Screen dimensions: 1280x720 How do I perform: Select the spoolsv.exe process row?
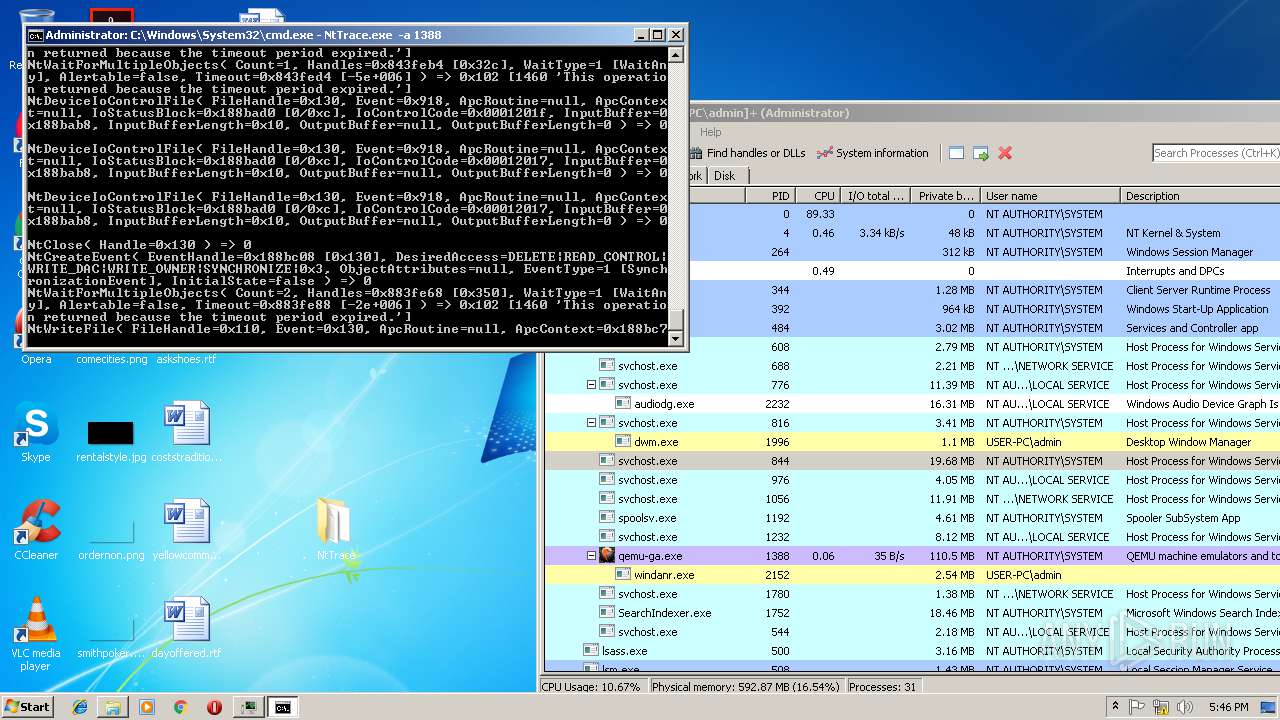(x=912, y=518)
